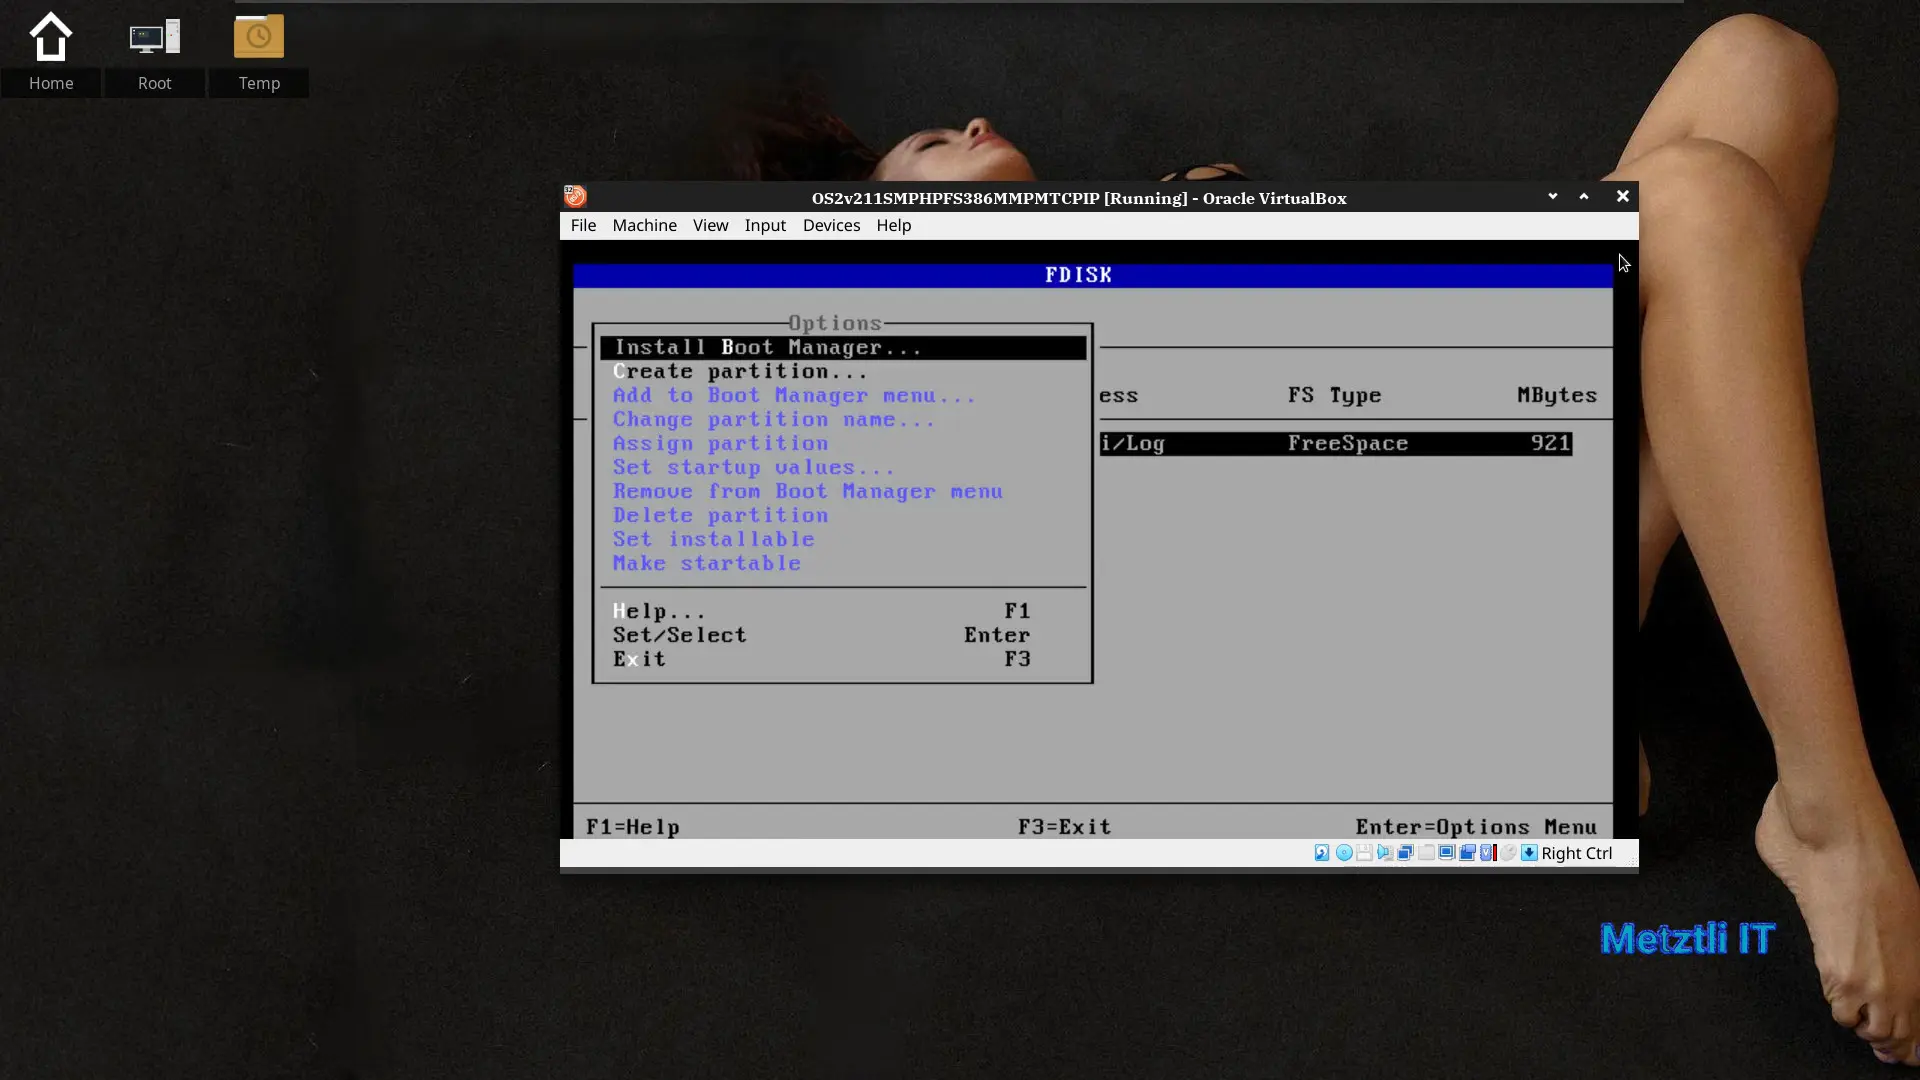The height and width of the screenshot is (1080, 1920).
Task: Click Set startup values entry
Action: pyautogui.click(x=753, y=467)
